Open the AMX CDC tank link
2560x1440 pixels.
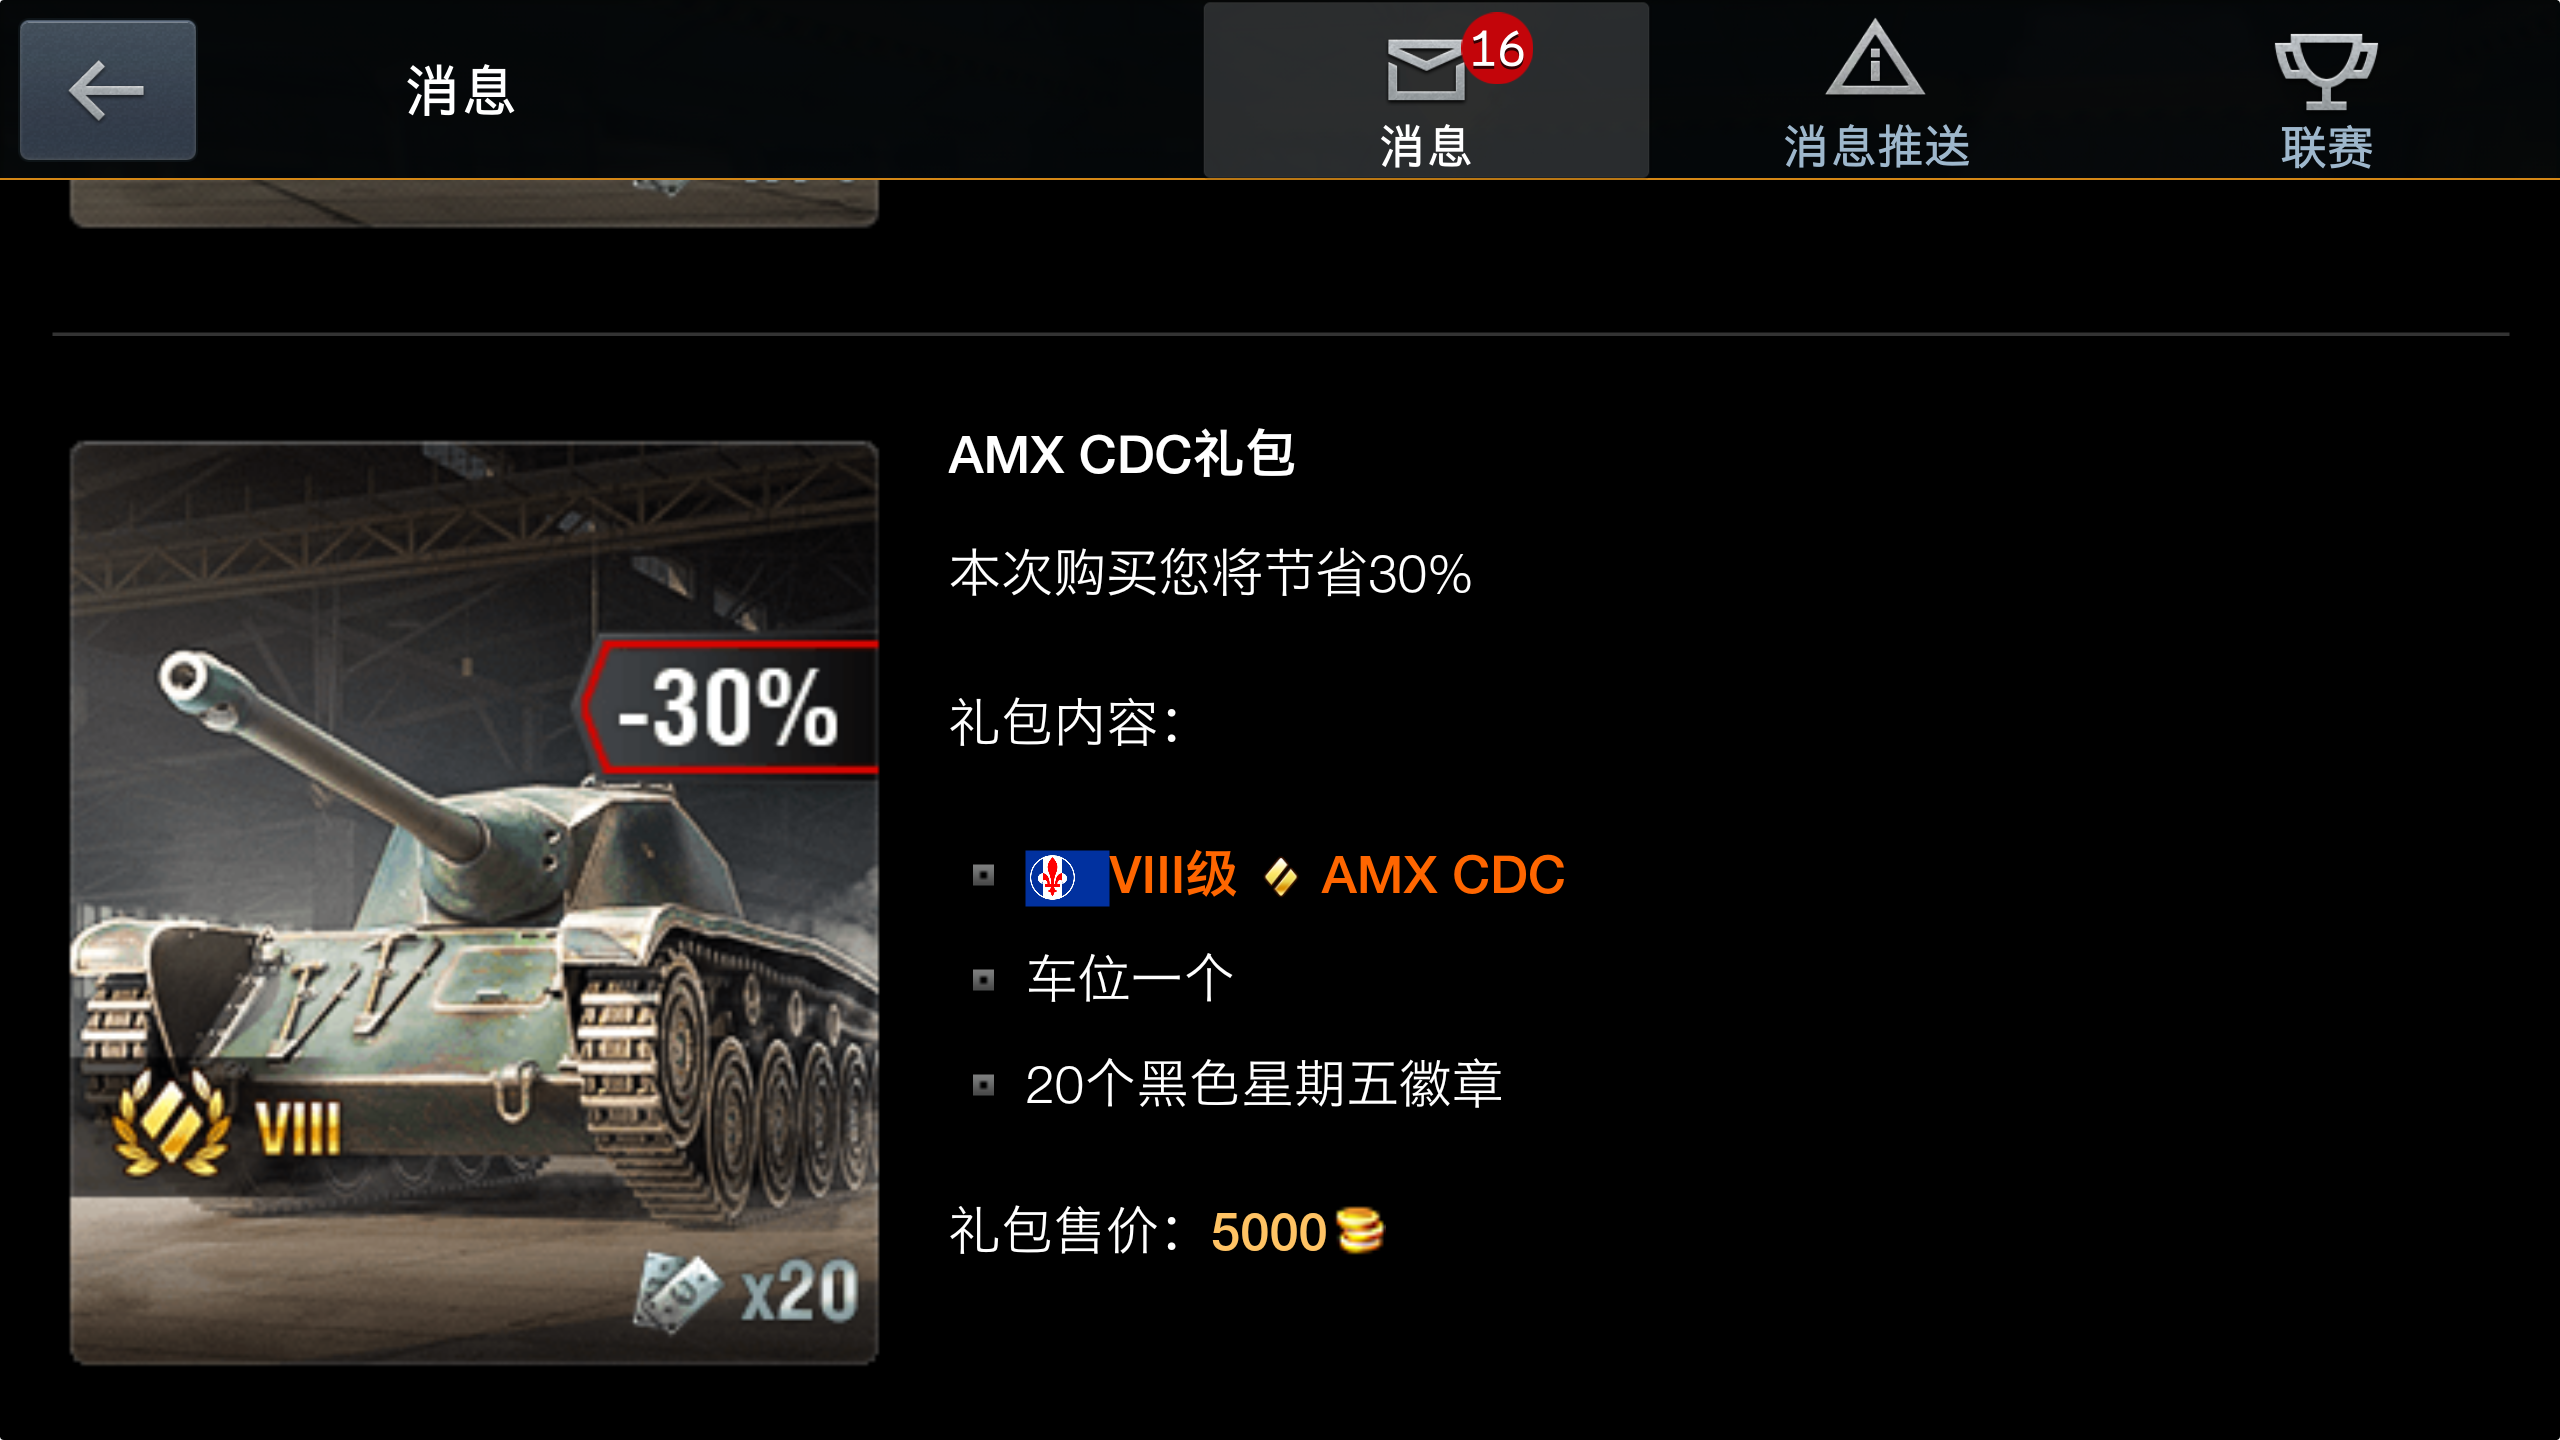1442,875
